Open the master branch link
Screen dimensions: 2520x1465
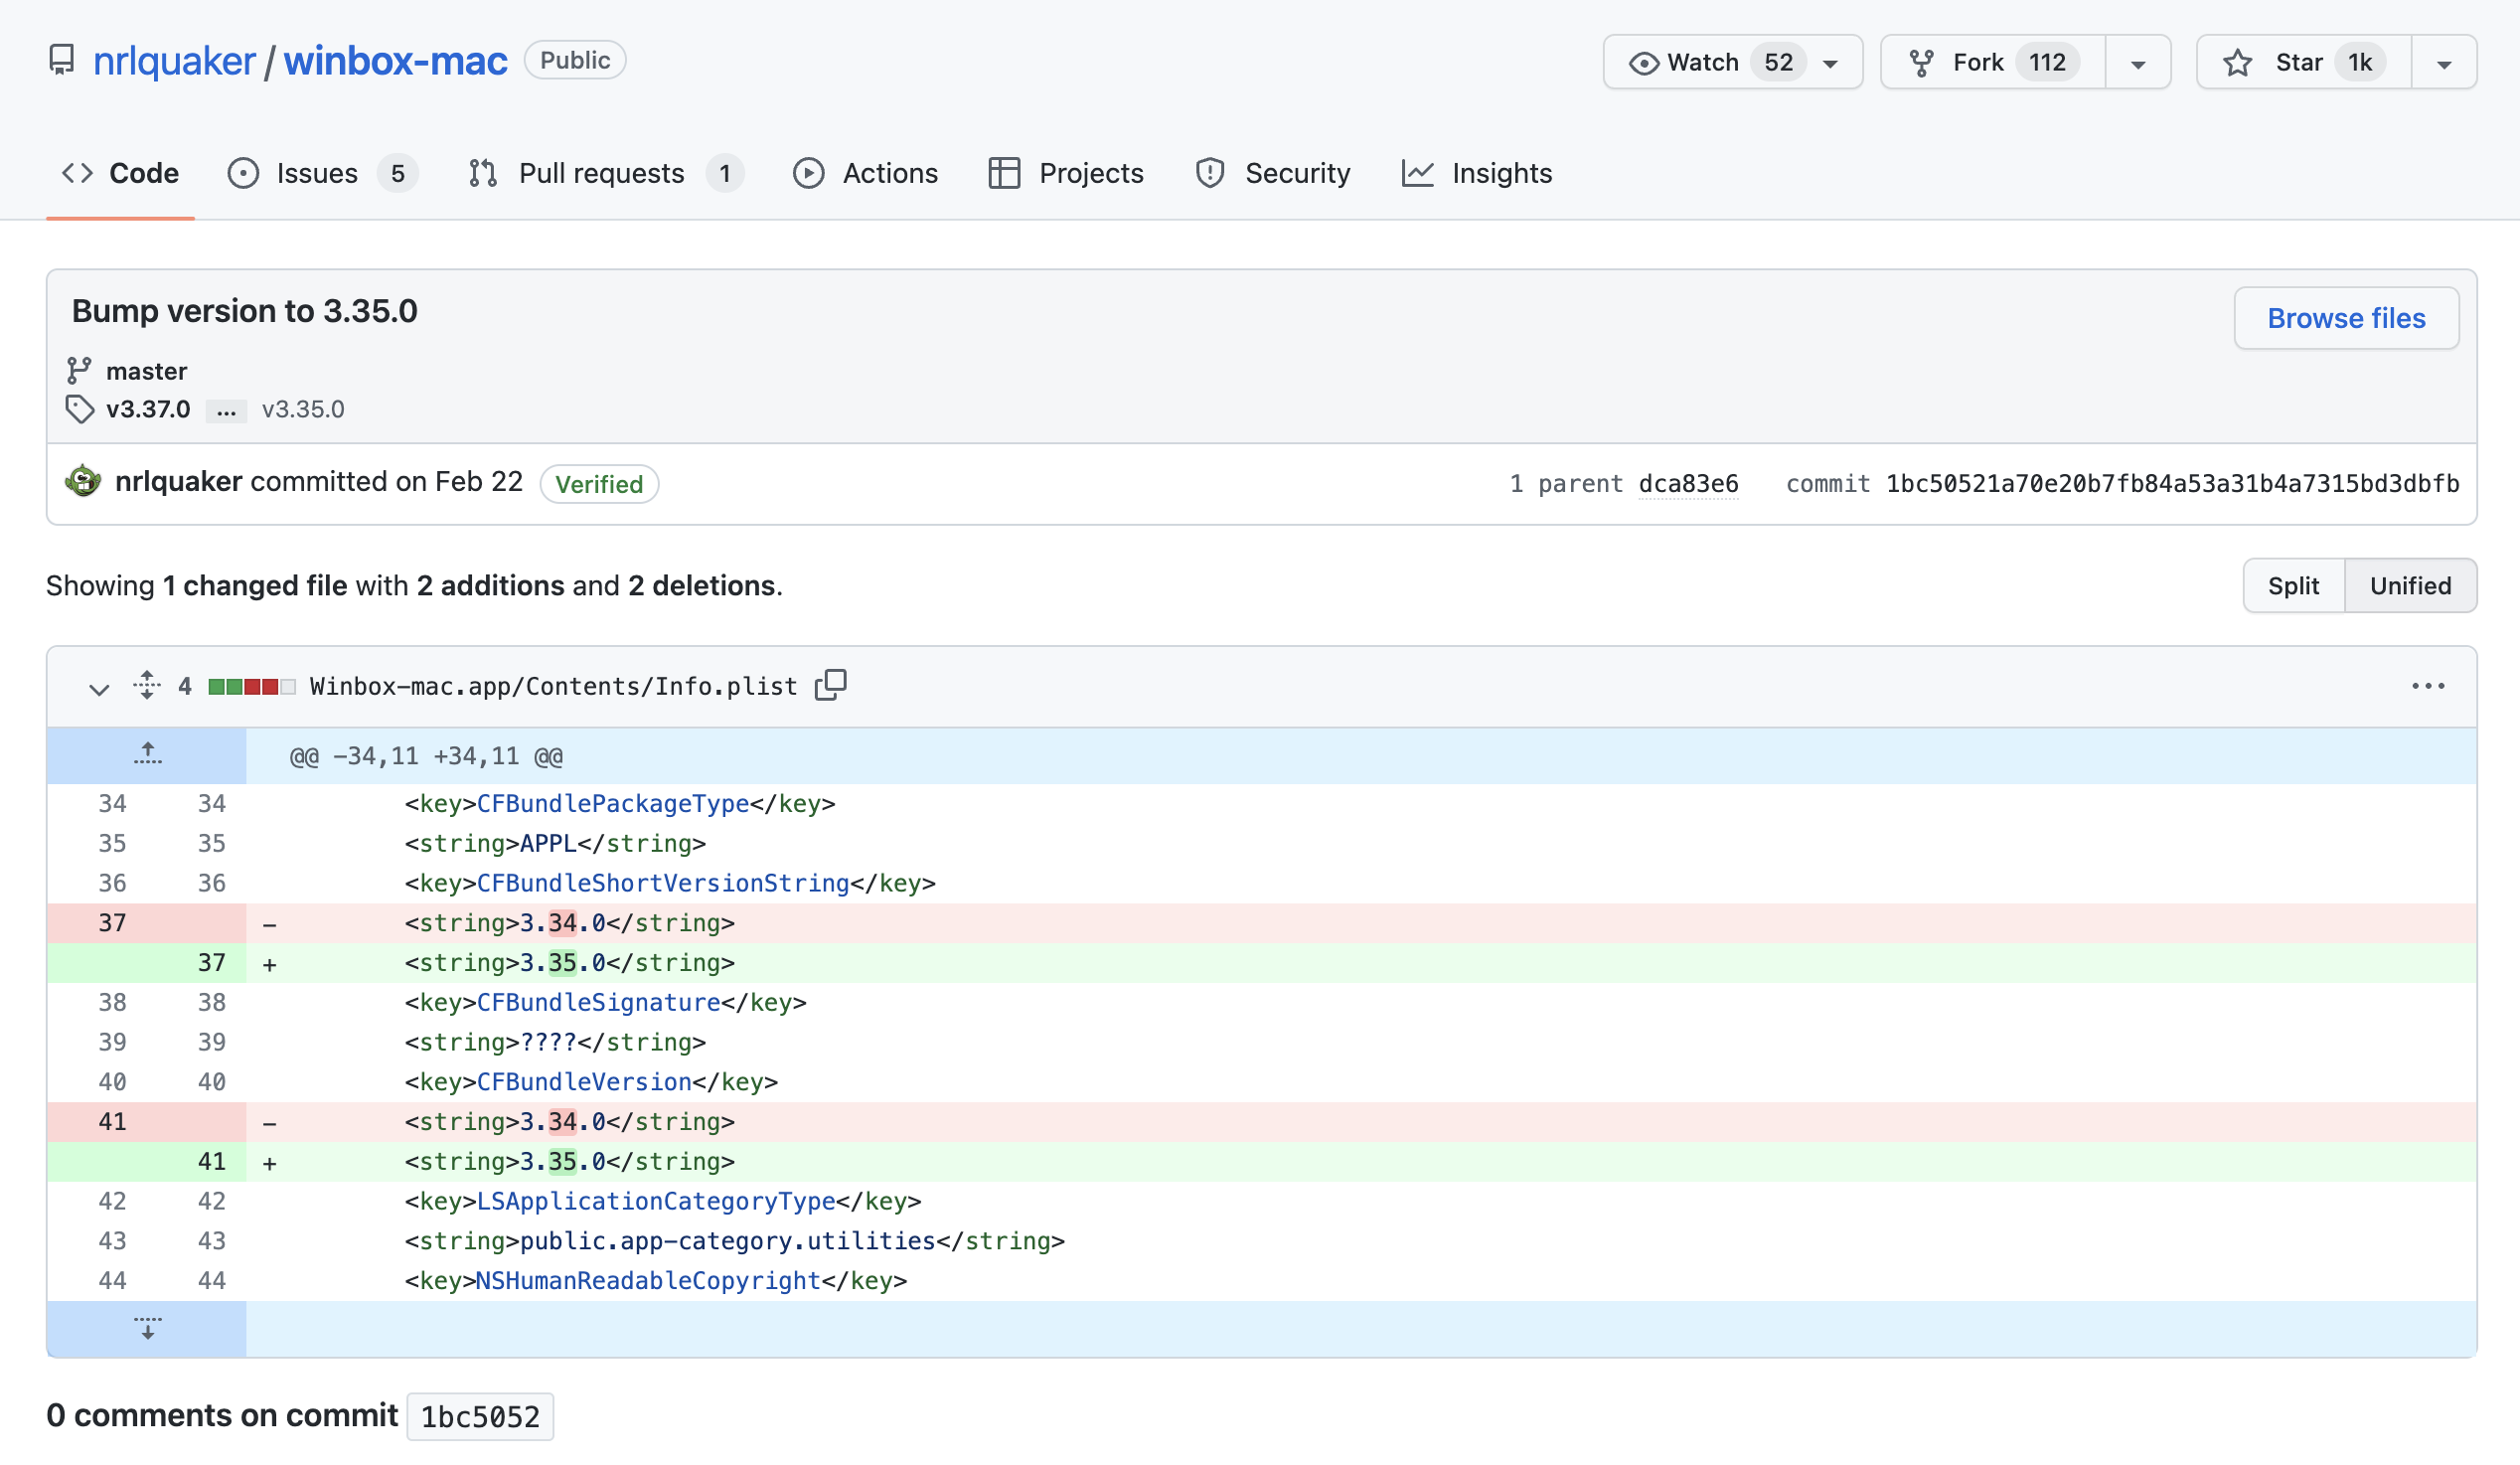tap(146, 371)
